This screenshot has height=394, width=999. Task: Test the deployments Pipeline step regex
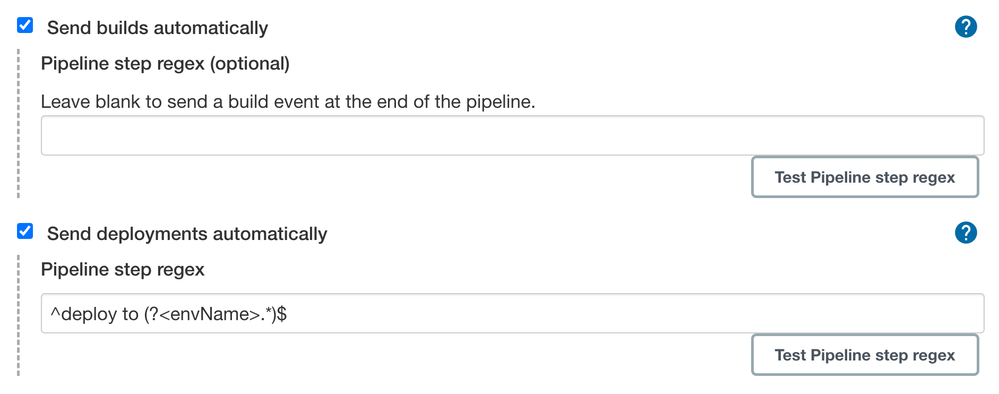pos(865,354)
